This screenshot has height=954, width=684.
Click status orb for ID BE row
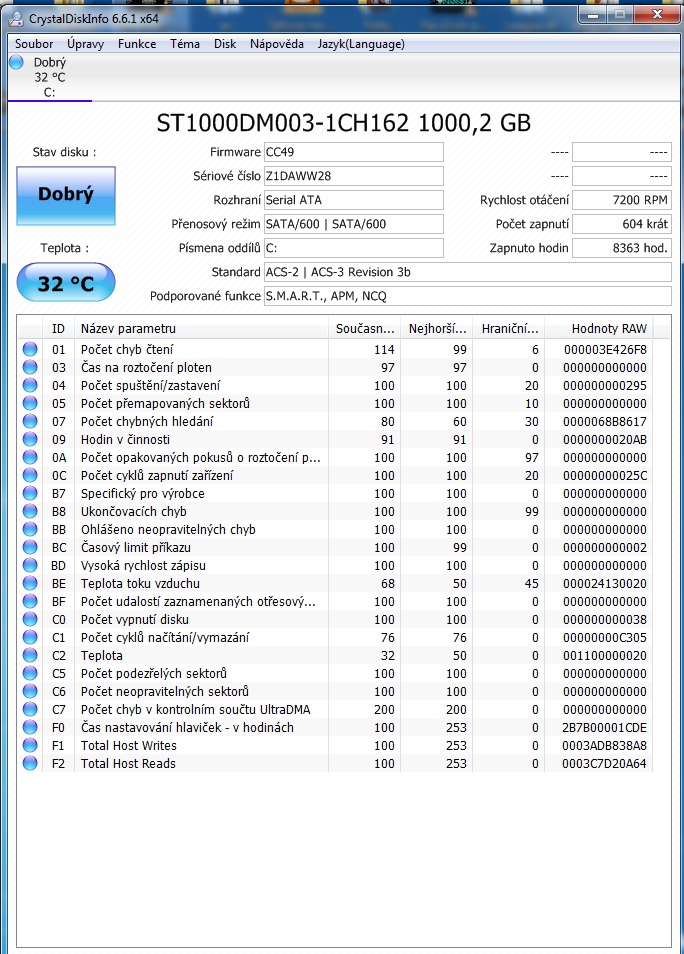[30, 583]
